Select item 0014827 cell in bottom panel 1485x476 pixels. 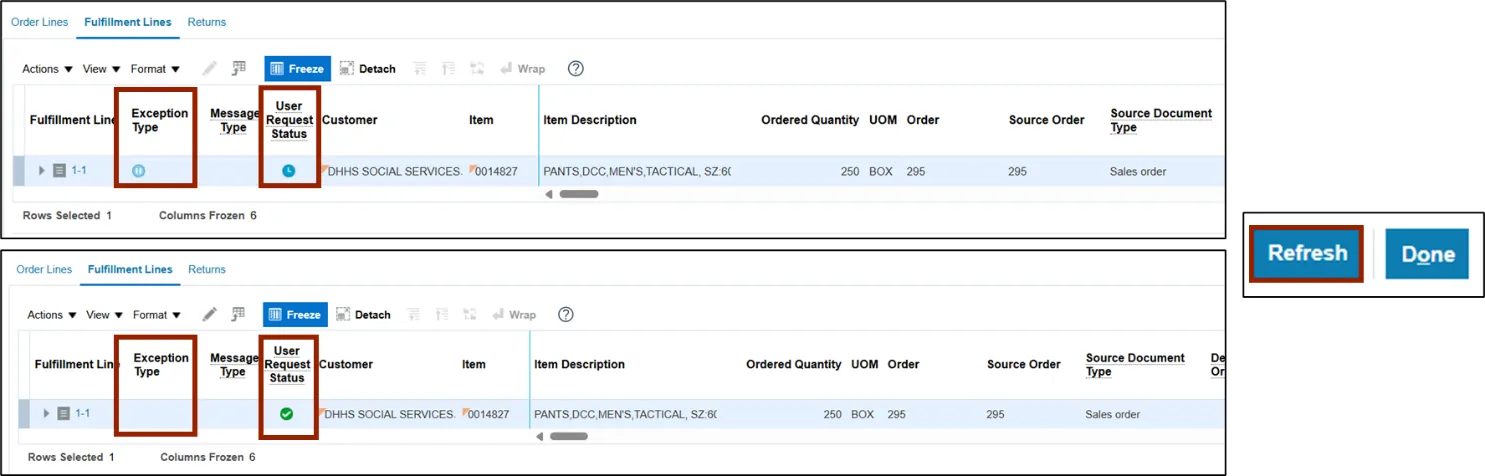click(x=488, y=414)
